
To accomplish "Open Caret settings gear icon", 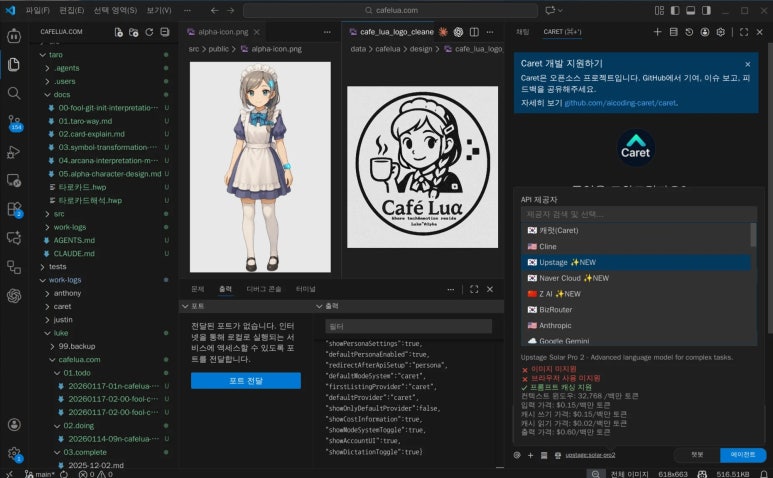I will [x=721, y=32].
